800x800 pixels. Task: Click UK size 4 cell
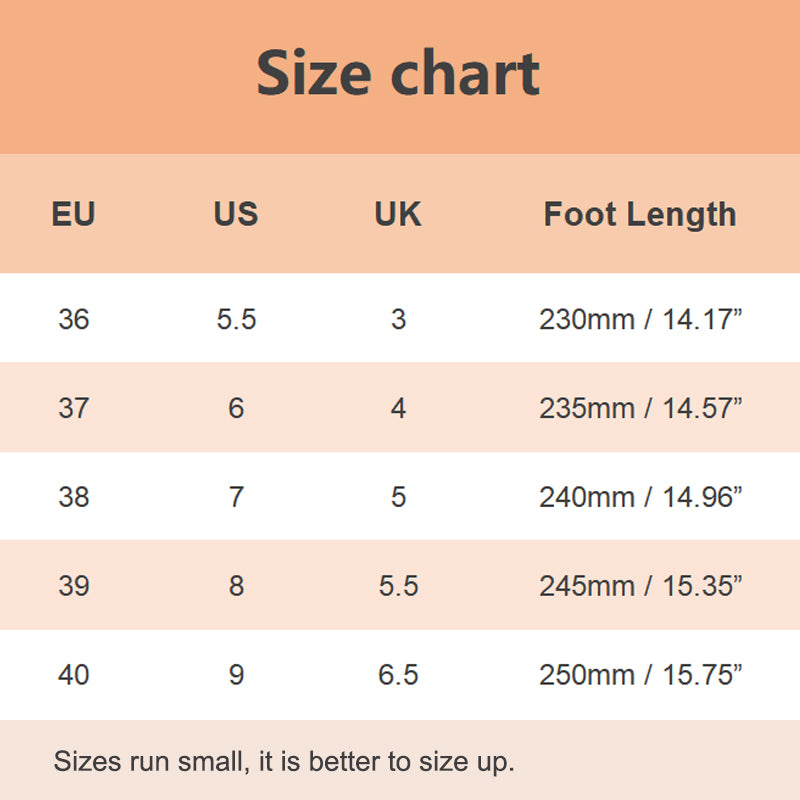pos(398,408)
